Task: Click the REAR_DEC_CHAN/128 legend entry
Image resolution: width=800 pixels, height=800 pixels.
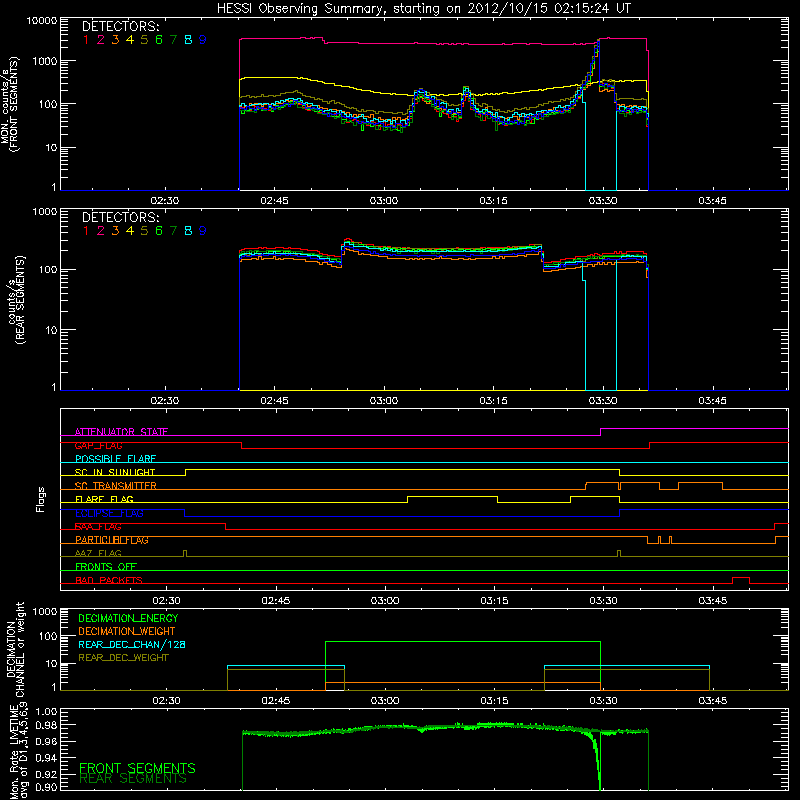Action: point(132,644)
